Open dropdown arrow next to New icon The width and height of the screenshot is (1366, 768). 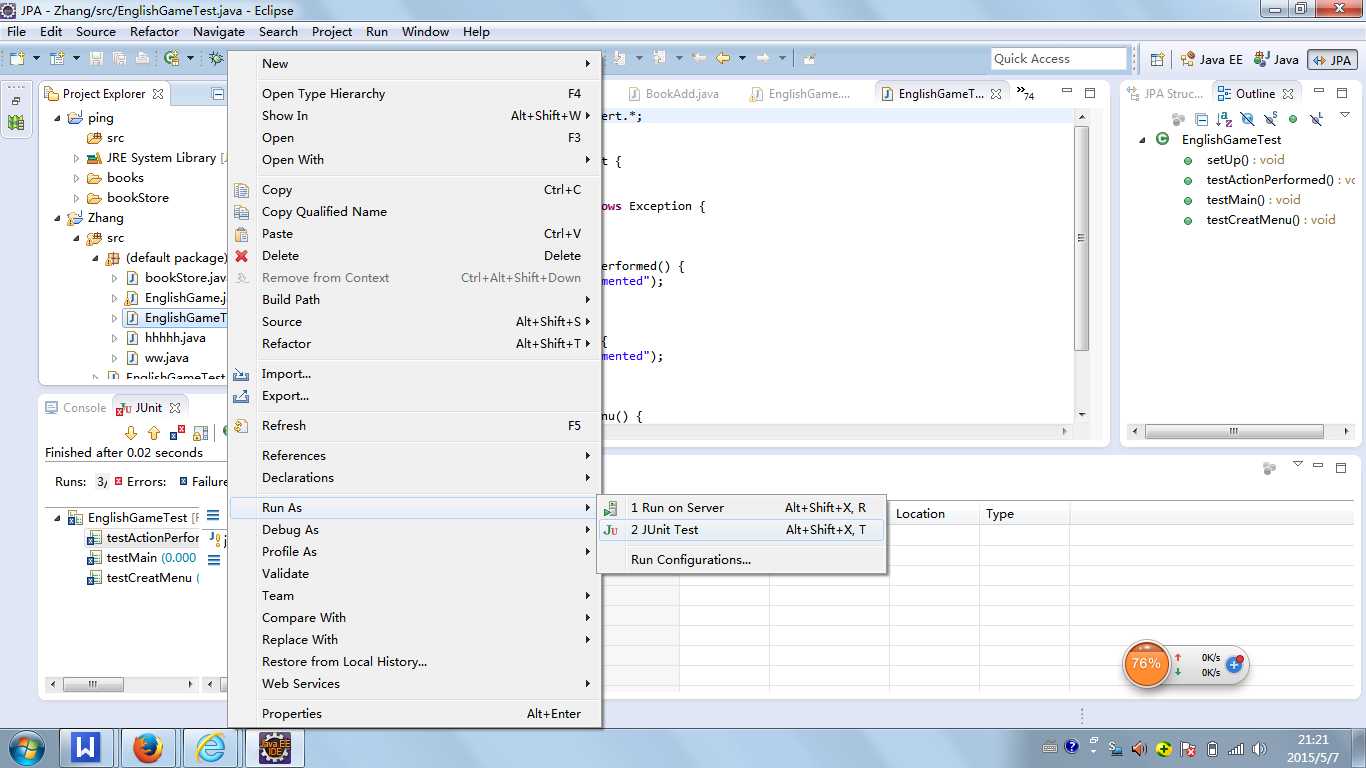[37, 59]
